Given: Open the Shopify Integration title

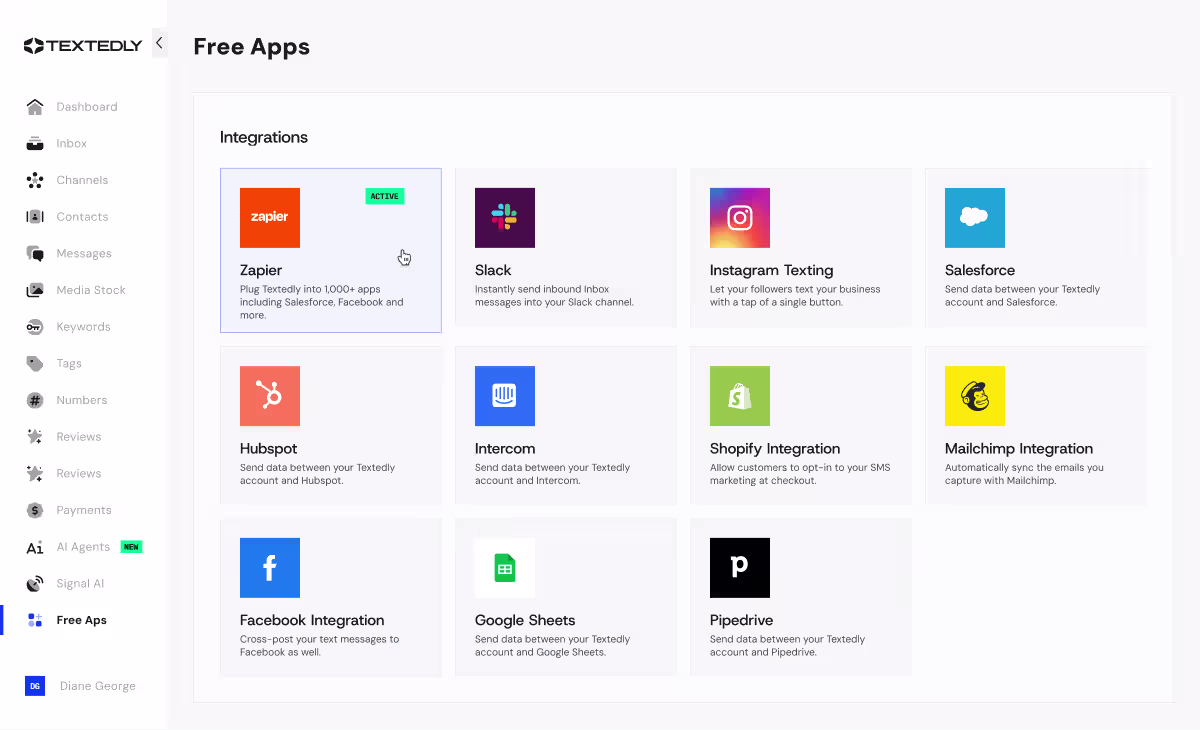Looking at the screenshot, I should (x=775, y=449).
